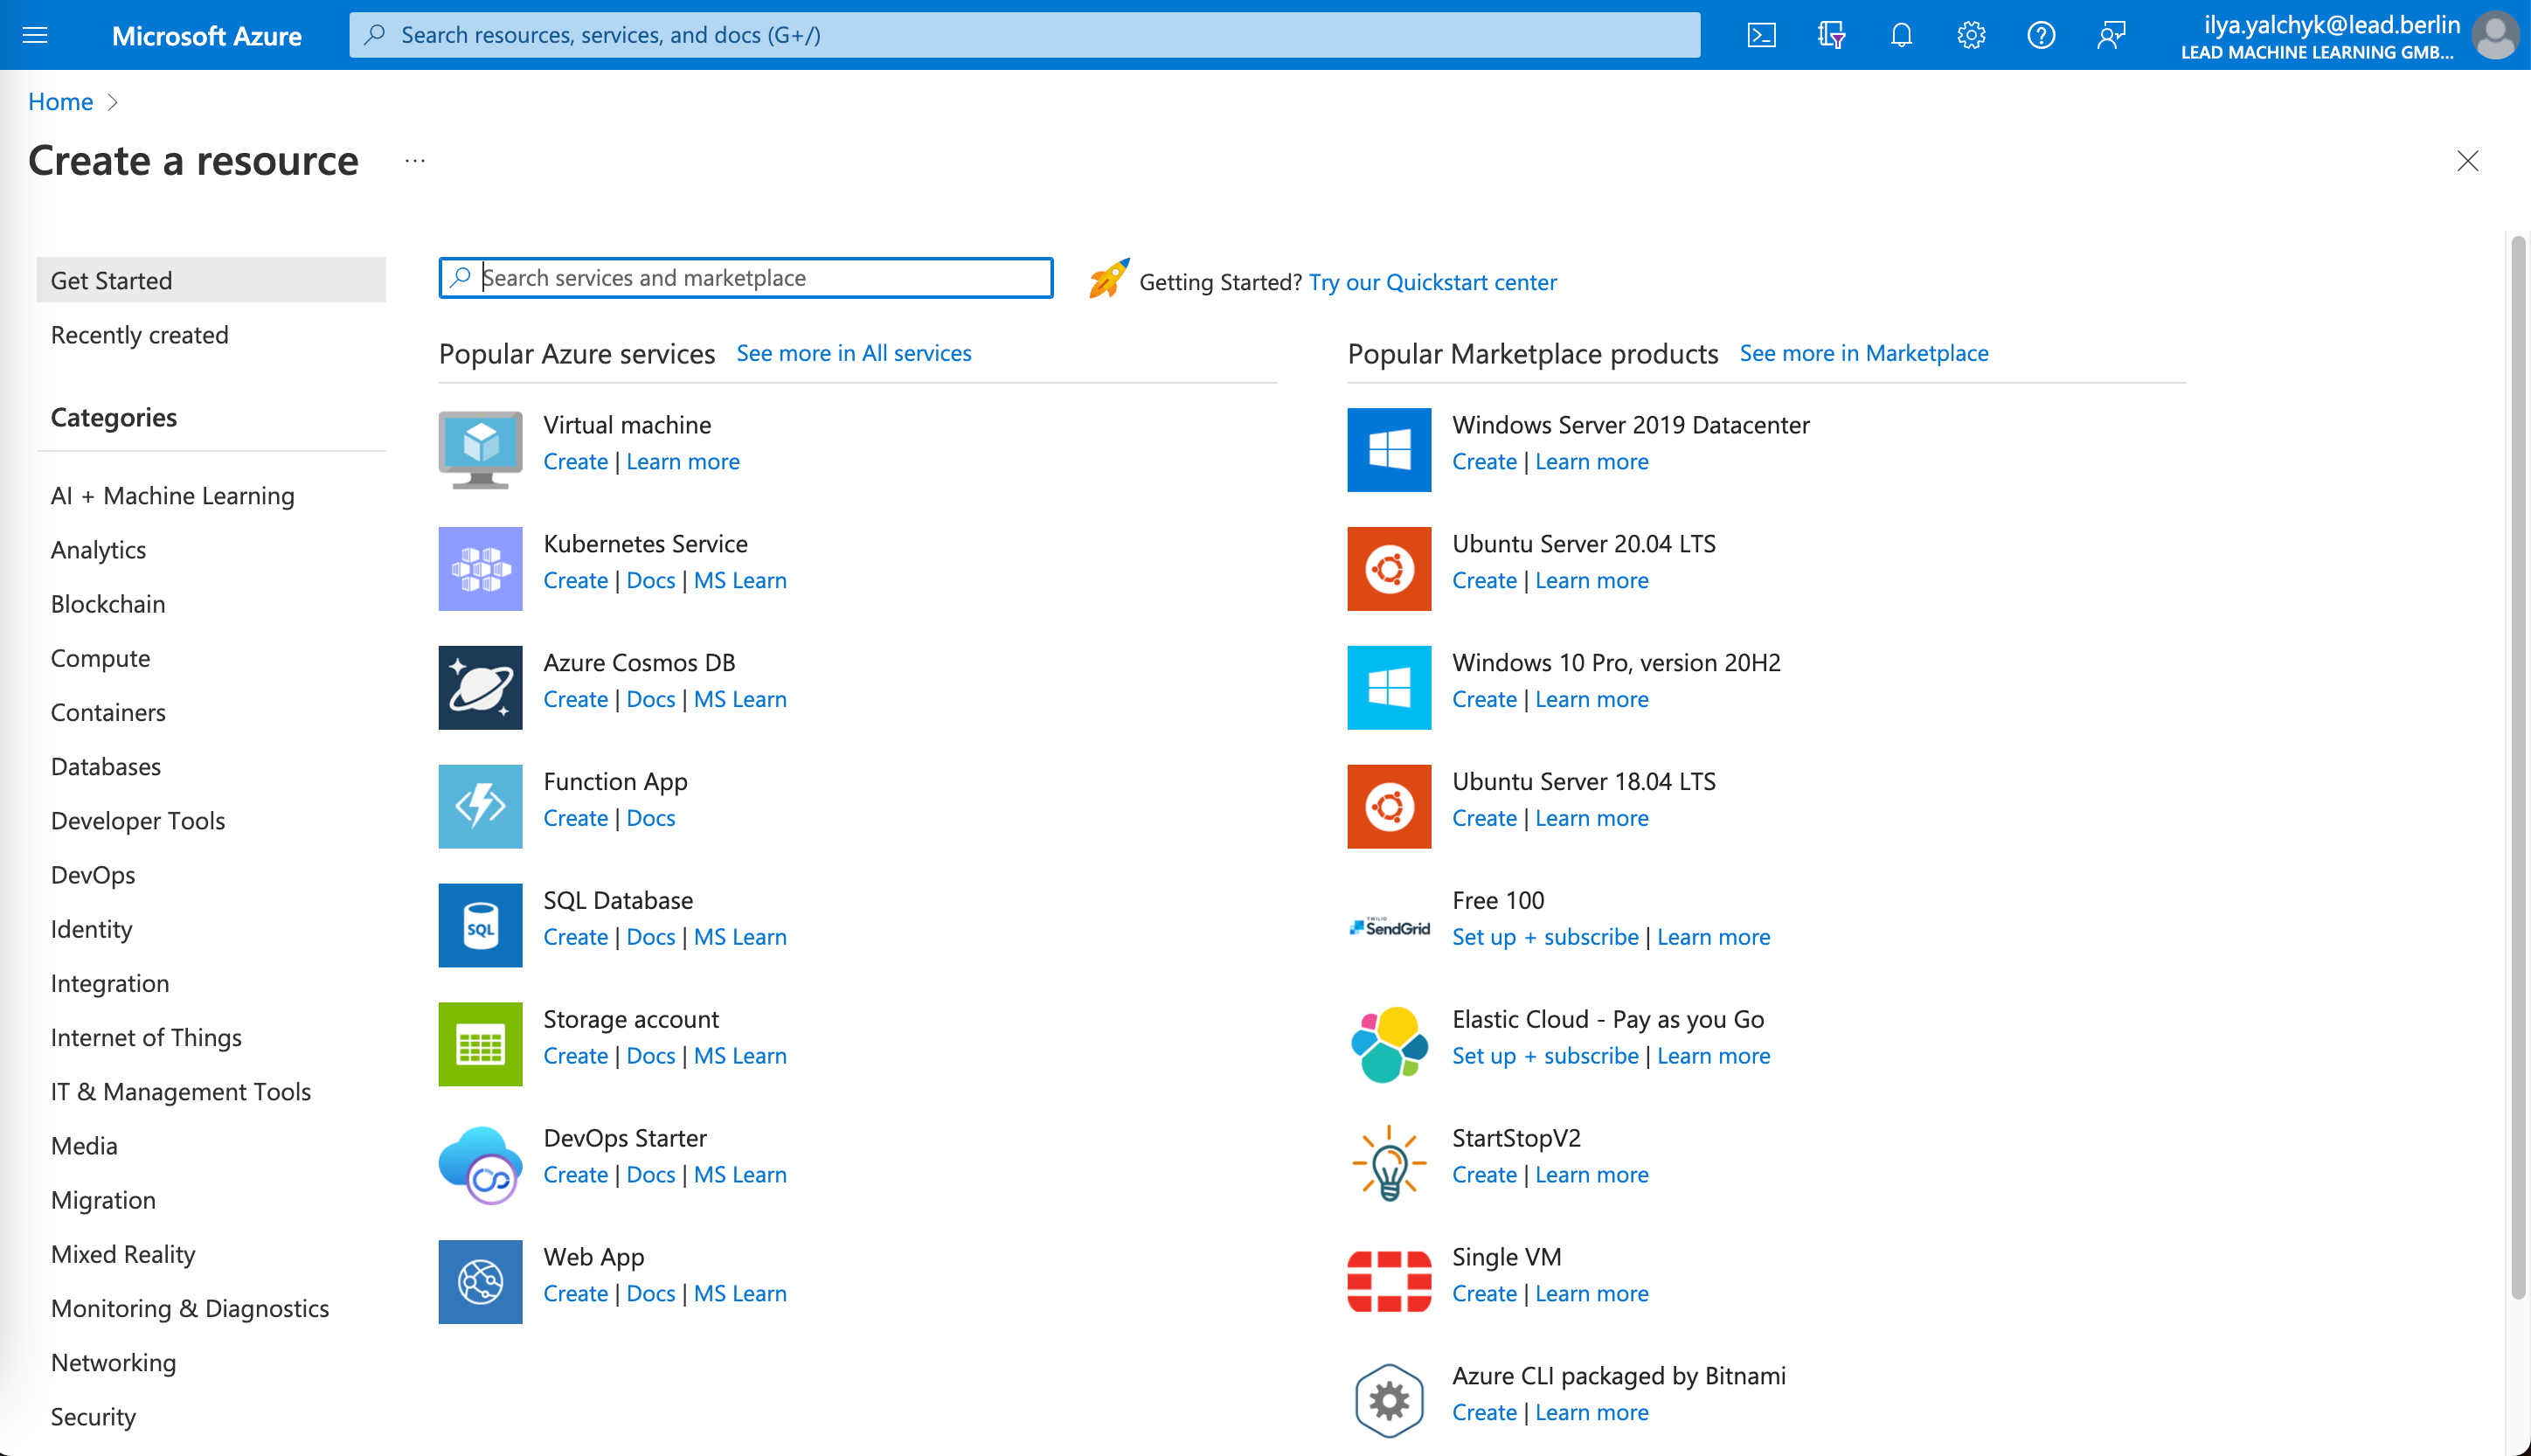Click the feedback icon in header
2531x1456 pixels.
[2110, 35]
